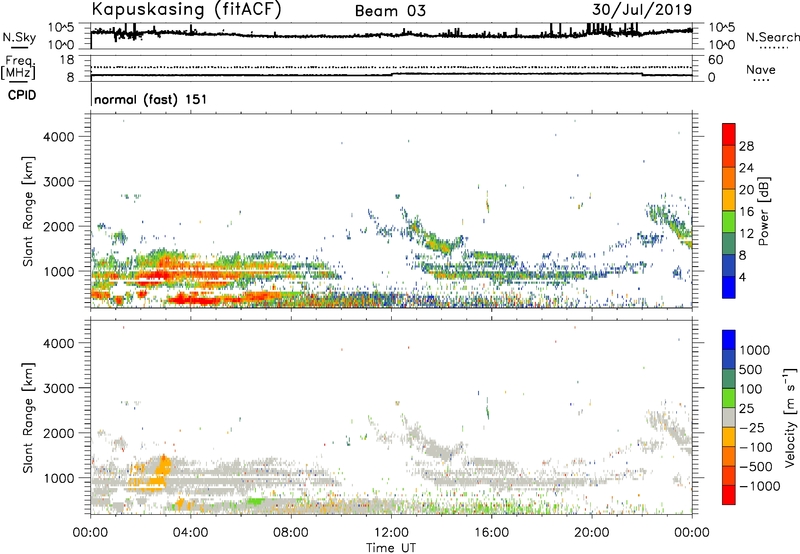Click the 'Time UT' axis title
This screenshot has height=554, width=800.
(391, 548)
